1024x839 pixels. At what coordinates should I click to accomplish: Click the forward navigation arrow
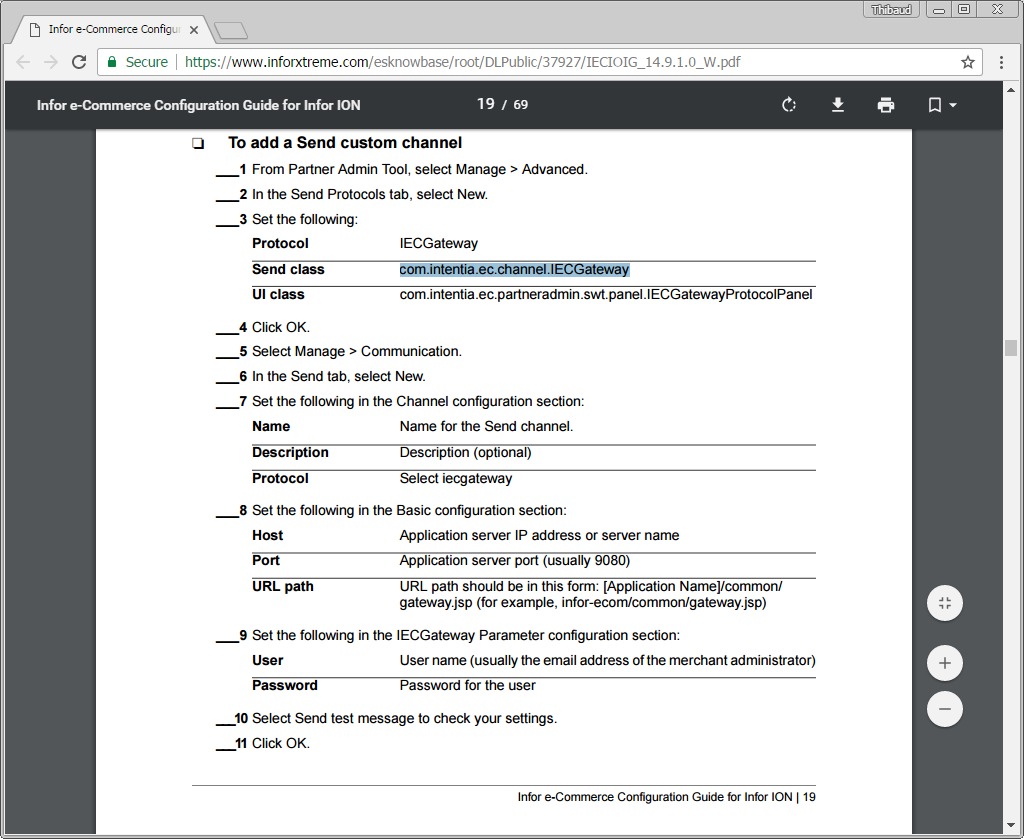coord(51,62)
